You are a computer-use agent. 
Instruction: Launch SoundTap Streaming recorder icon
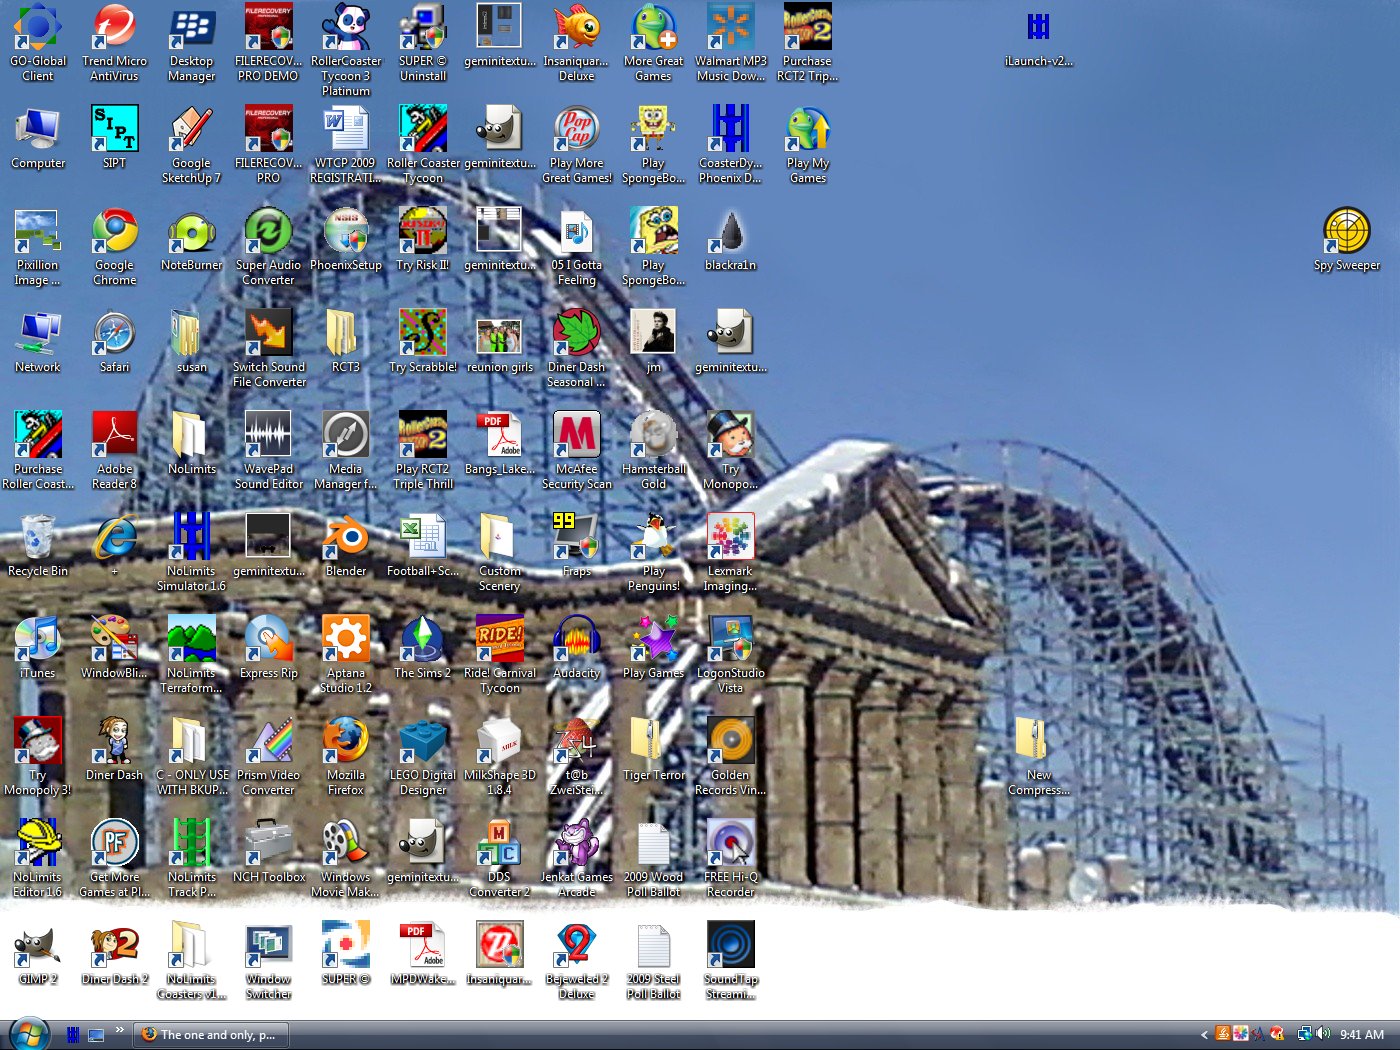tap(731, 960)
